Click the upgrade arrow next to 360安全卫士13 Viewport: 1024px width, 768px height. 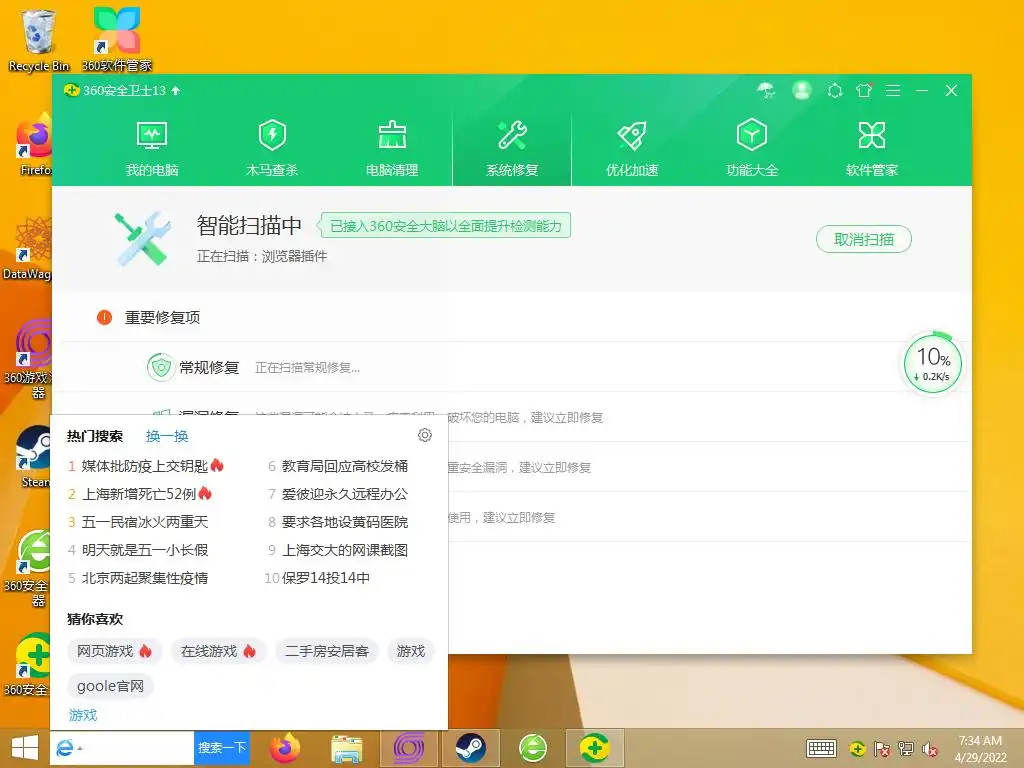click(176, 91)
